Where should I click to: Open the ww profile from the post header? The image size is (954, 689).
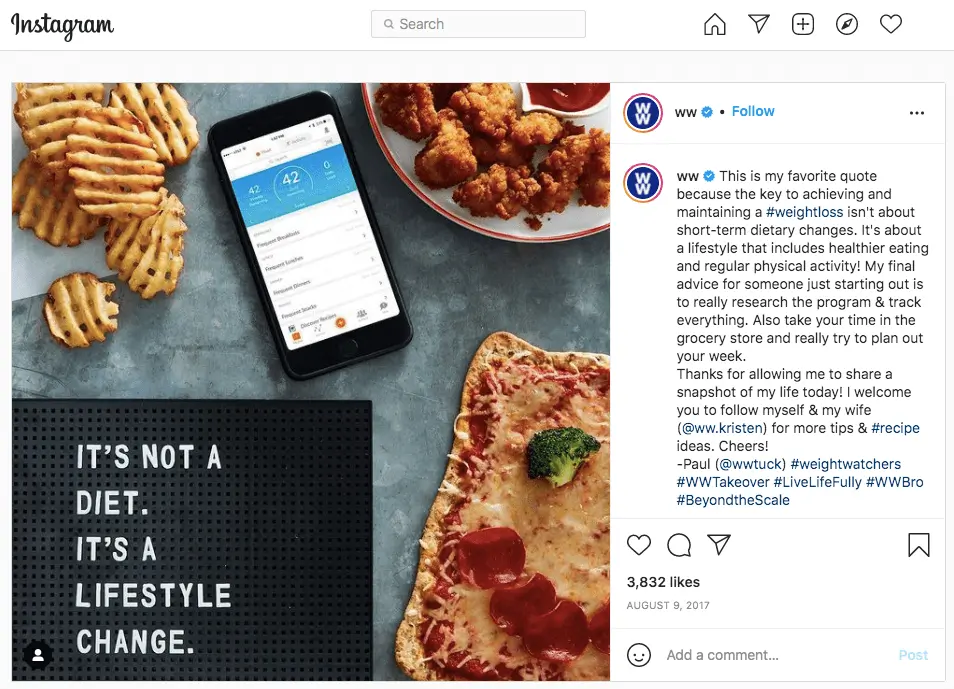pyautogui.click(x=684, y=112)
